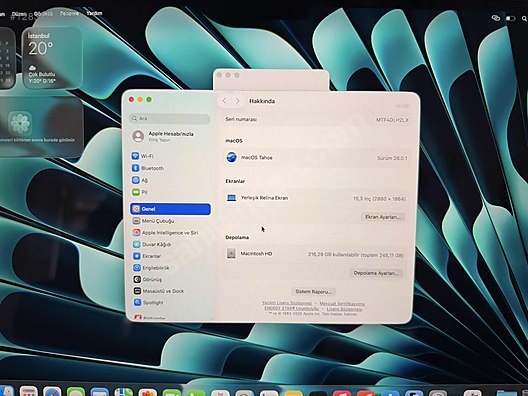Select the Ağ (Network) sidebar item
The width and height of the screenshot is (528, 396).
click(x=170, y=180)
